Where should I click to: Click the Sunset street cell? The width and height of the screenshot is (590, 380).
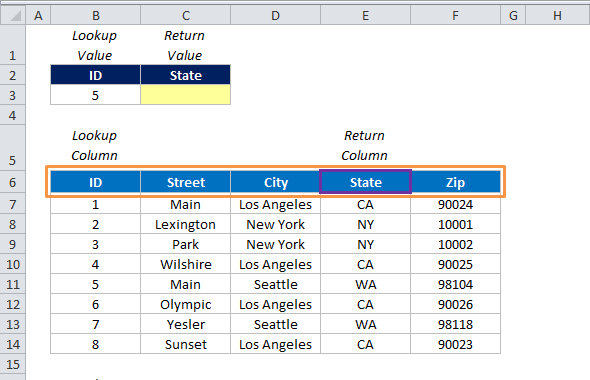tap(186, 344)
